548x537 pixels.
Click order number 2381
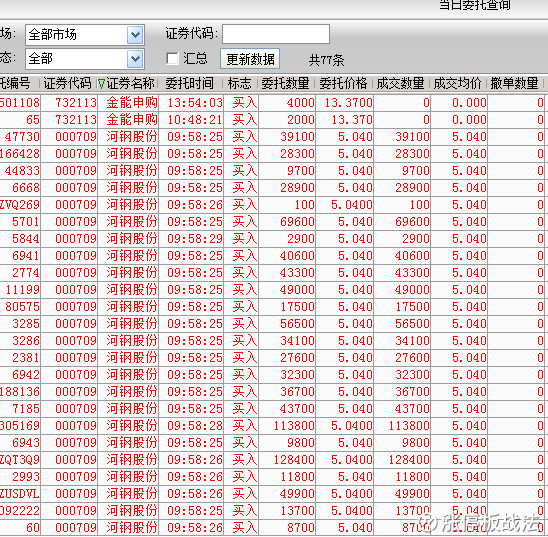point(26,358)
